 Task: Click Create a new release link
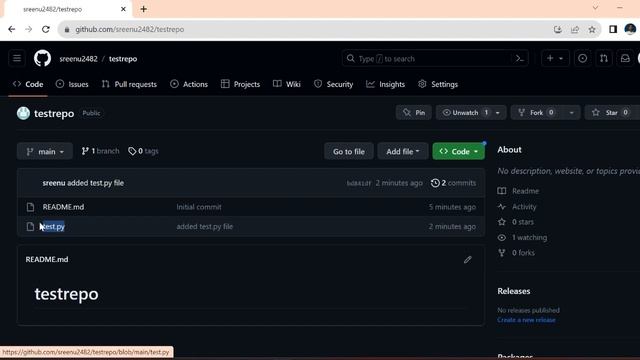pos(526,320)
